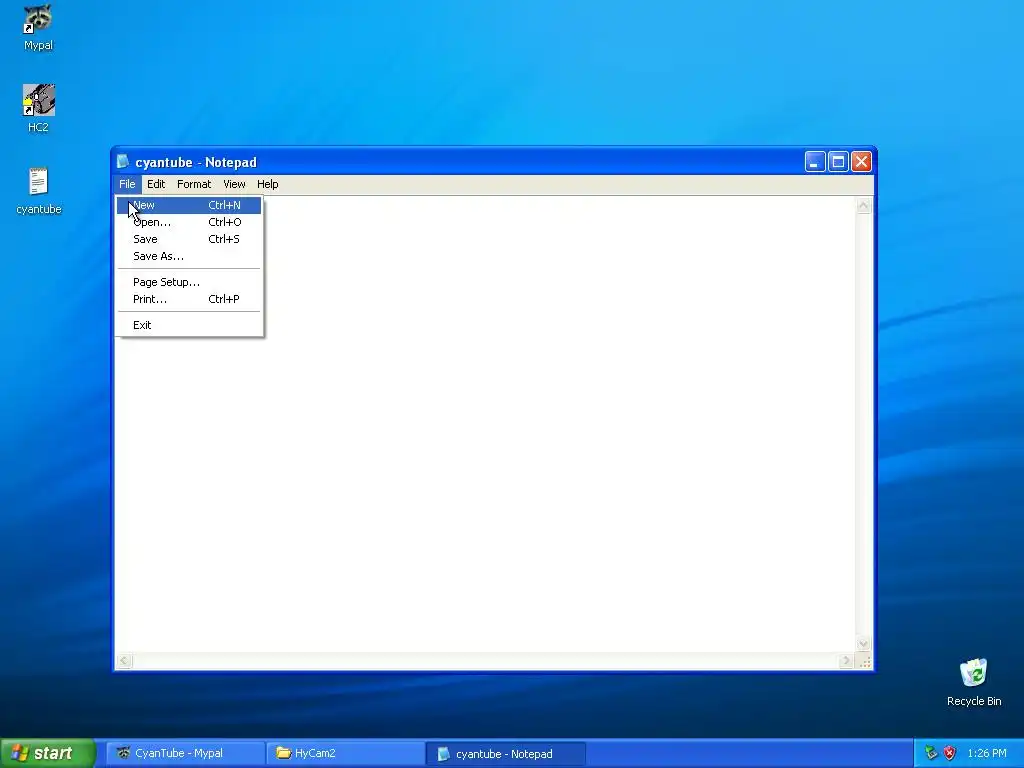Click the horizontal scrollbar left arrow
This screenshot has height=768, width=1024.
[x=124, y=661]
